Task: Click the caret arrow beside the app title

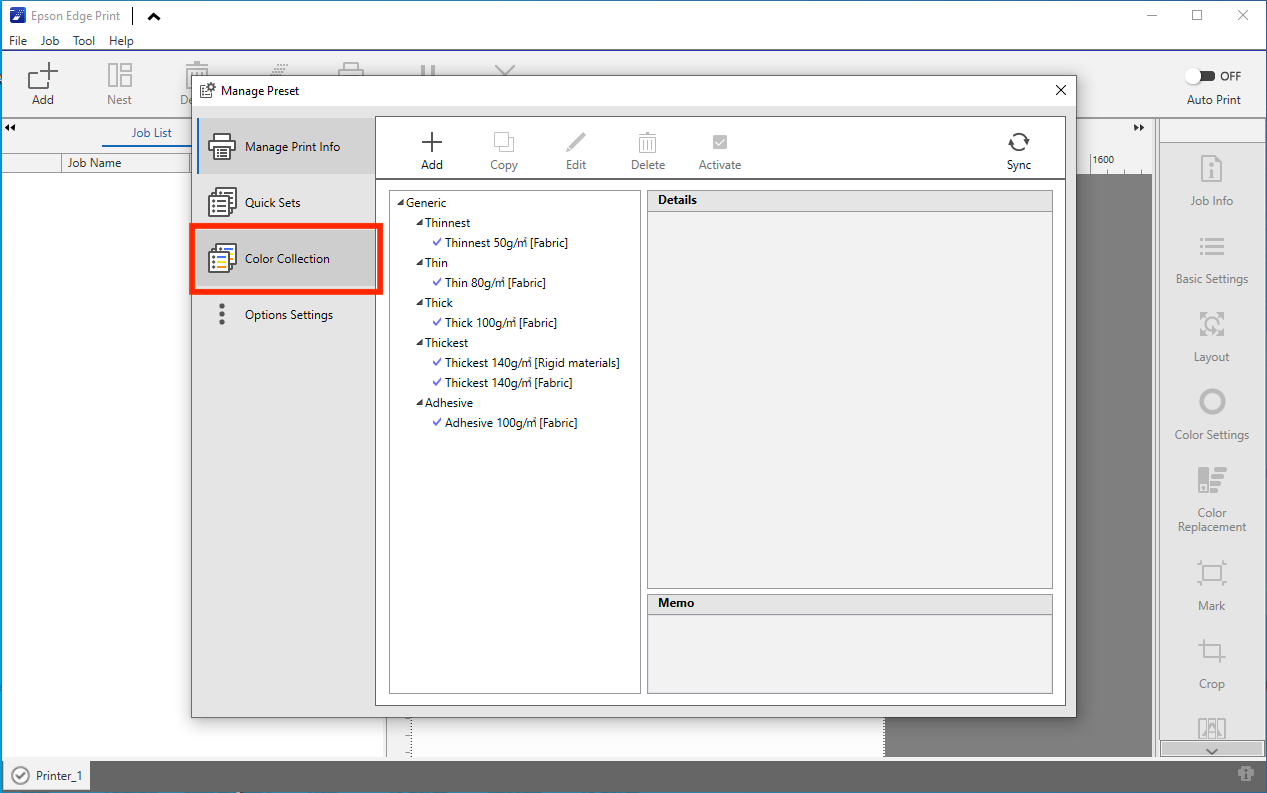Action: (x=153, y=16)
